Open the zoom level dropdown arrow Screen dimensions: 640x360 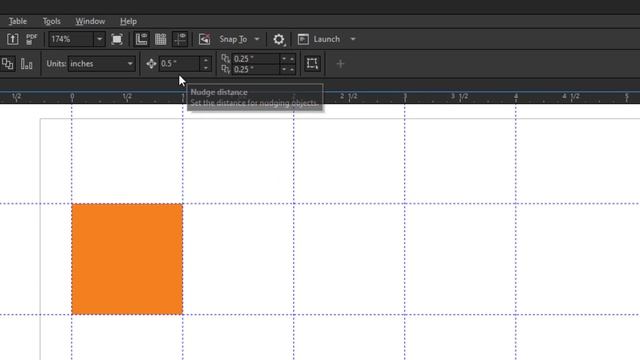[99, 39]
